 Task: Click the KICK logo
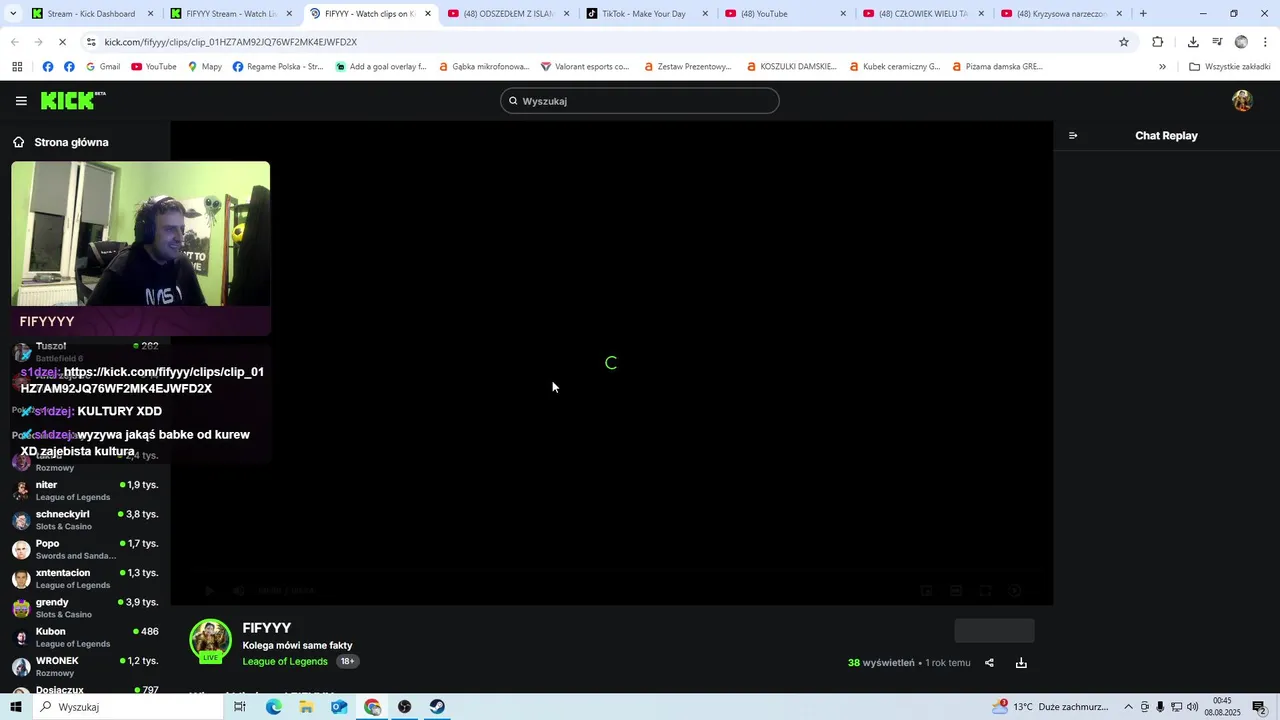tap(72, 100)
